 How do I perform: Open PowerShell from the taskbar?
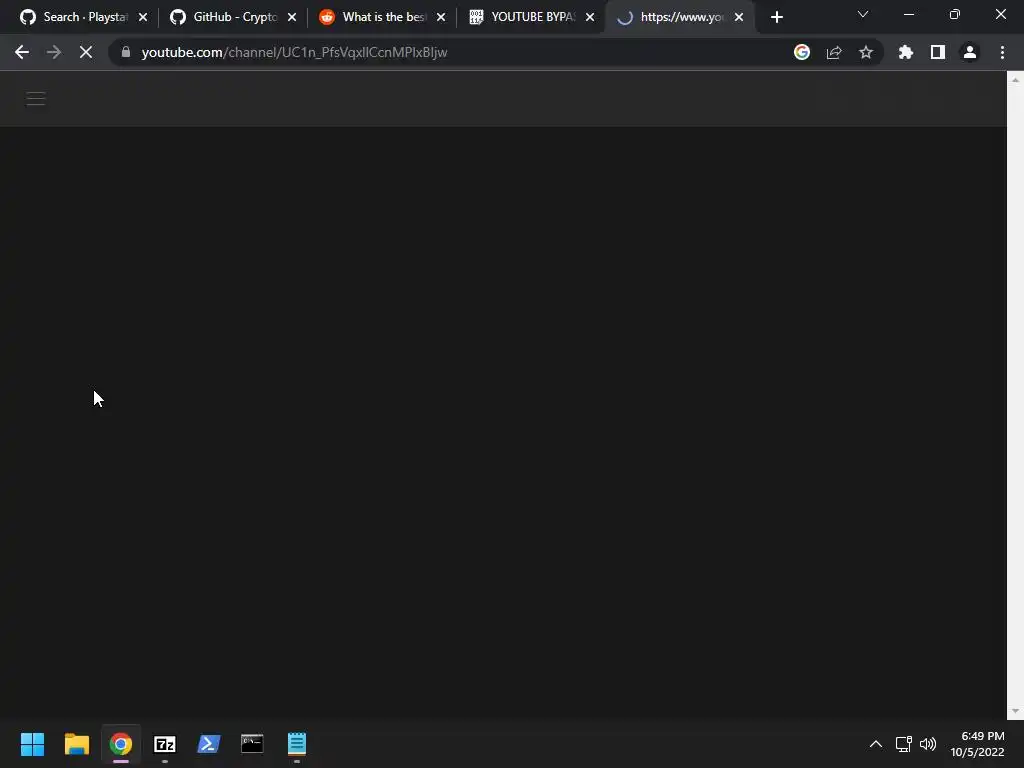click(x=208, y=744)
